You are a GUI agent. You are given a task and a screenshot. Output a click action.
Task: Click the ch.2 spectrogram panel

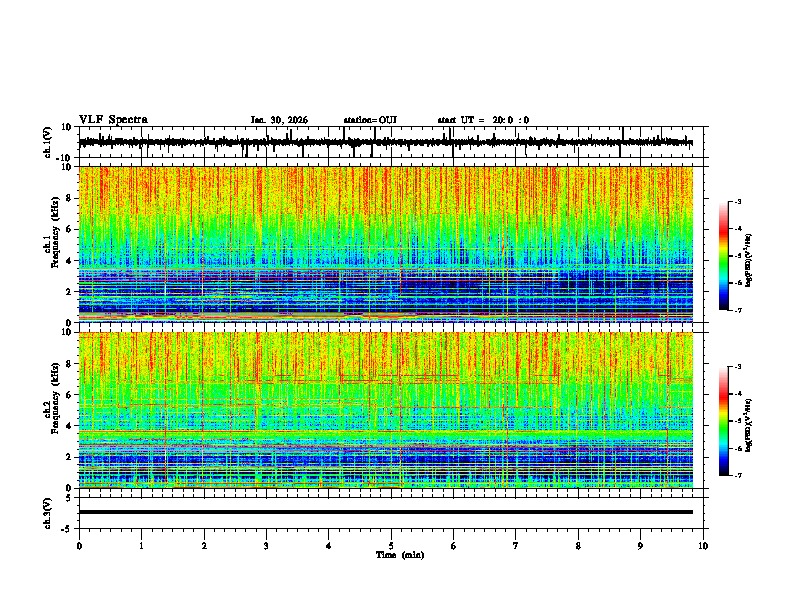[x=385, y=410]
